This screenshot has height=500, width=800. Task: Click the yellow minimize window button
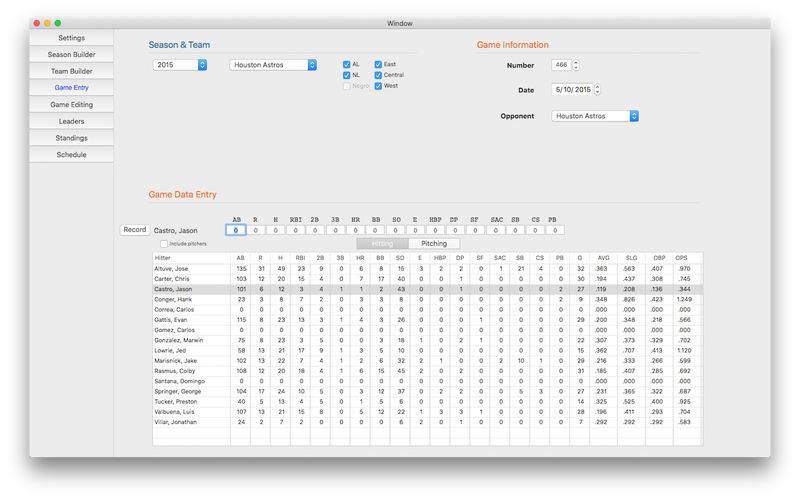click(46, 23)
